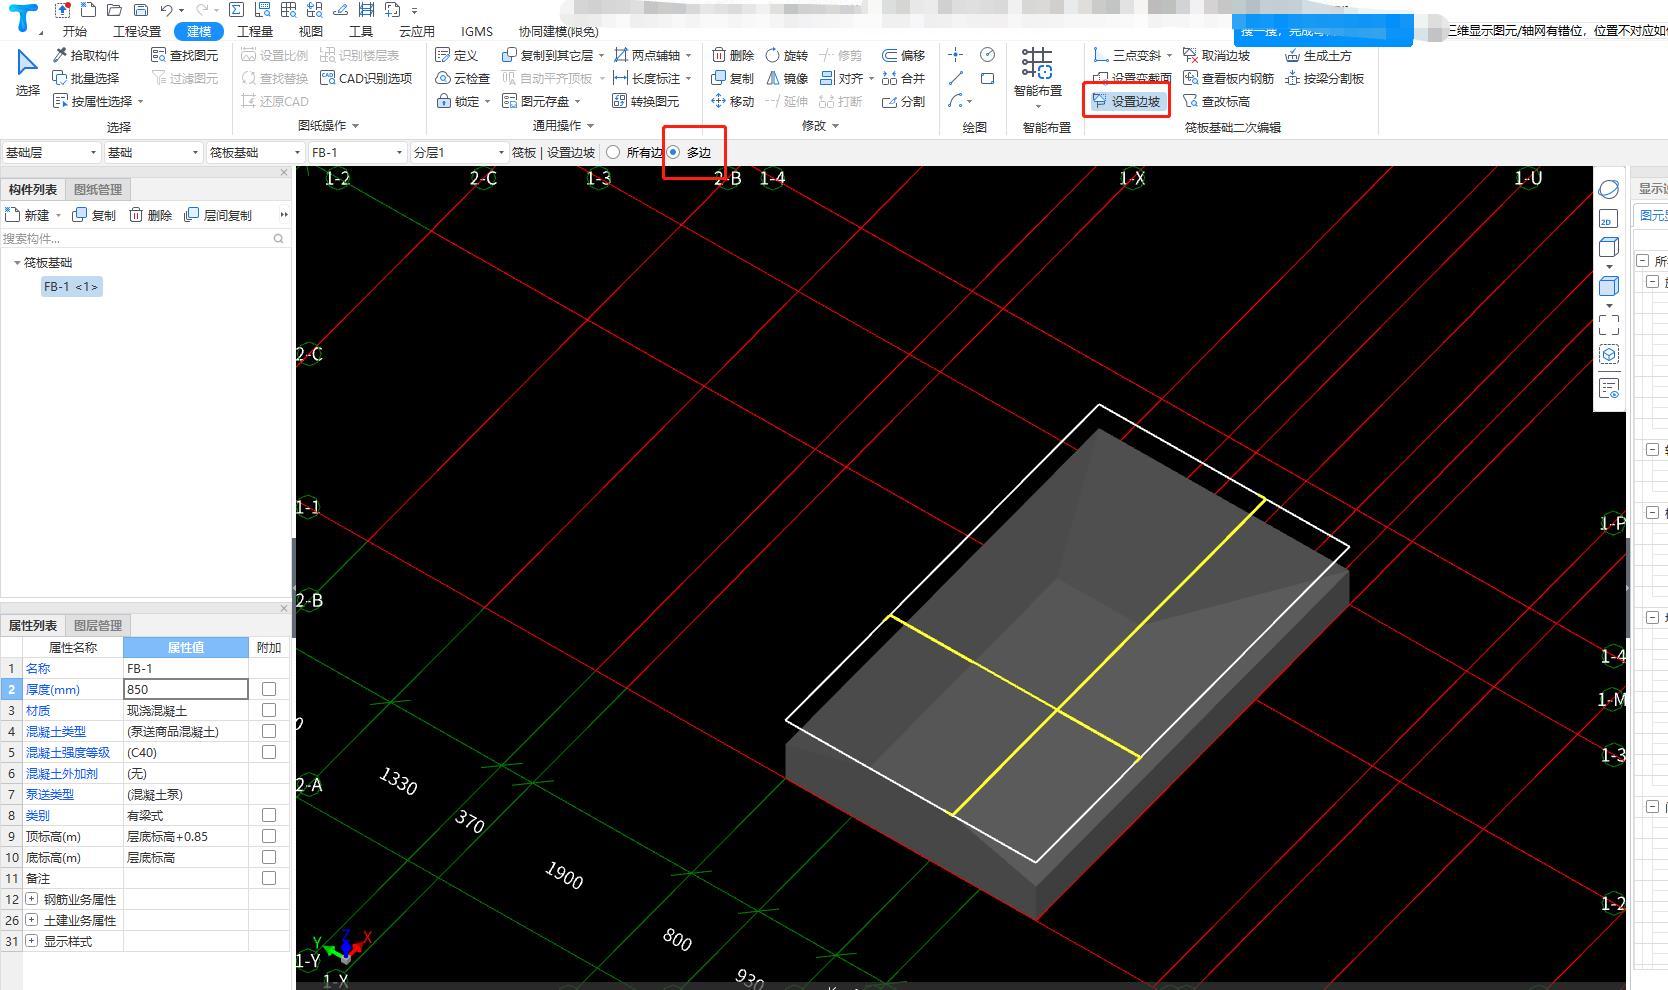Click 旋转 rotate tool
Image resolution: width=1668 pixels, height=990 pixels.
[786, 55]
